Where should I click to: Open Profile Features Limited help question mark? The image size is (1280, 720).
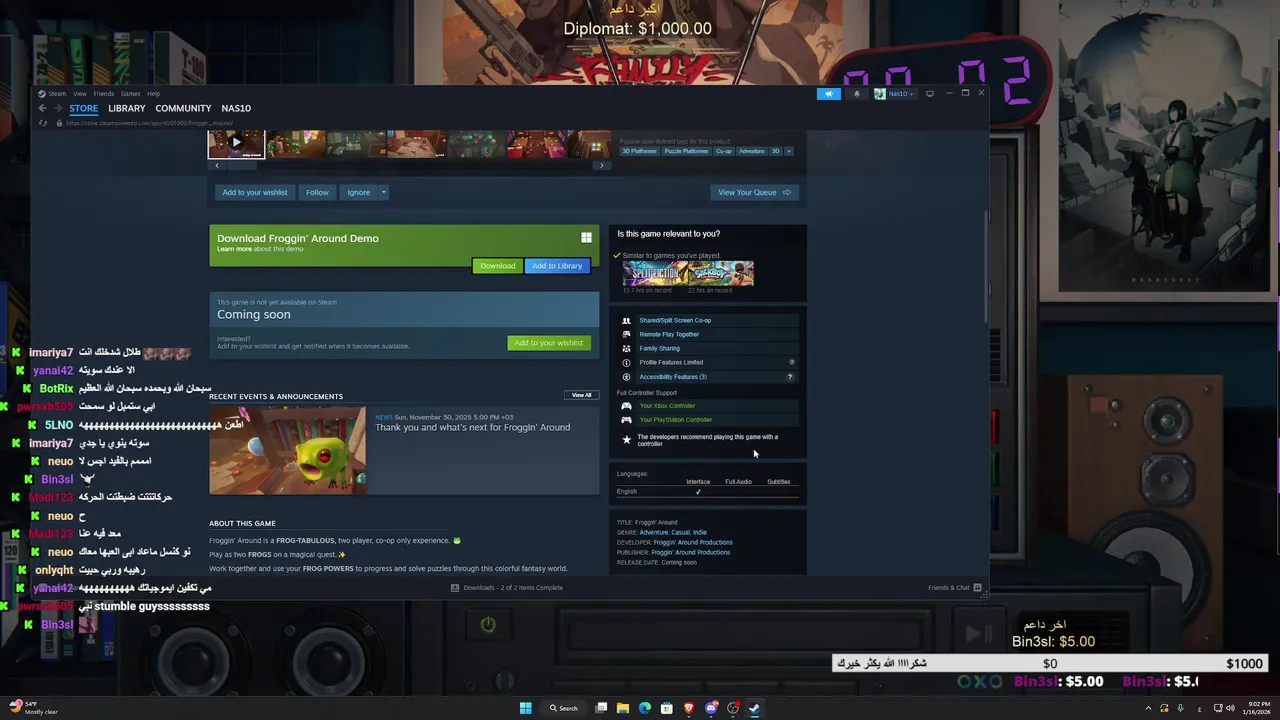(791, 362)
